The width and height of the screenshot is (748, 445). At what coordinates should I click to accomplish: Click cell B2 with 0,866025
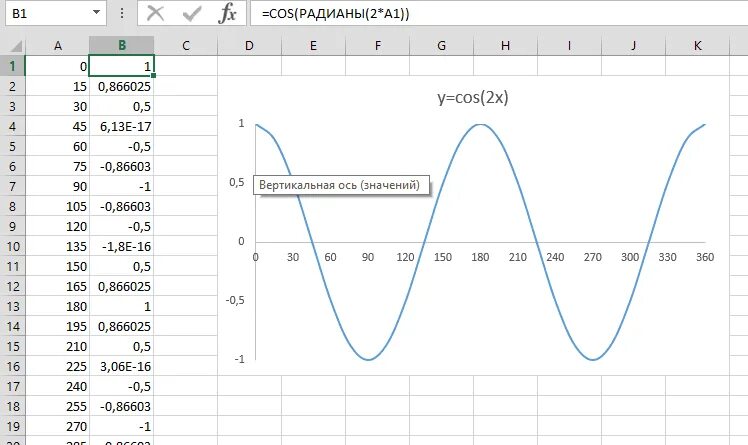coord(122,86)
